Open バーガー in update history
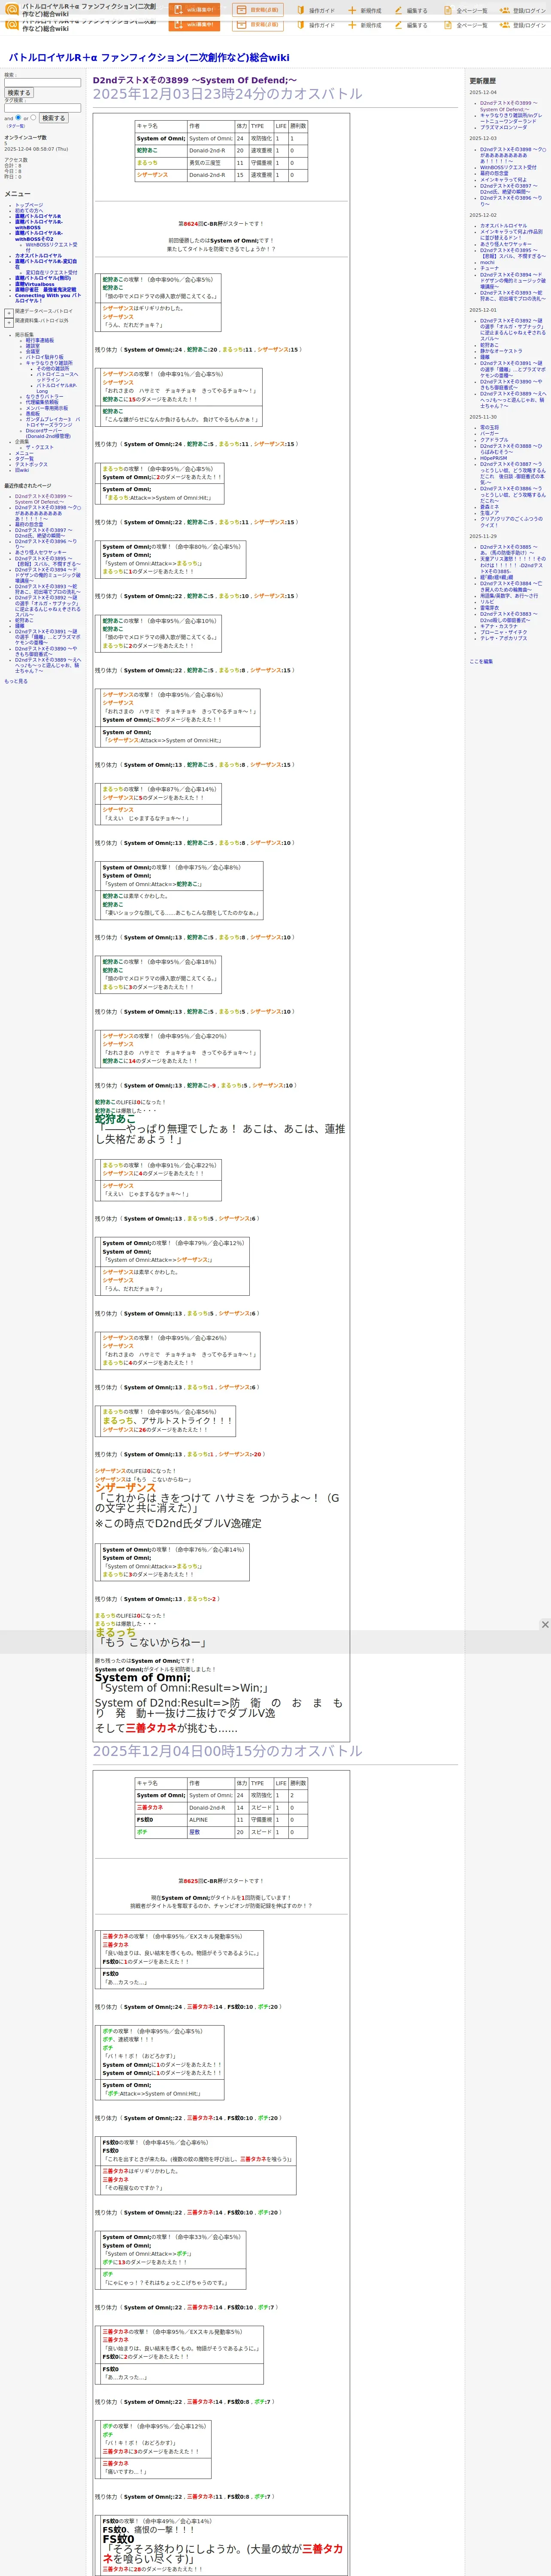 point(489,433)
